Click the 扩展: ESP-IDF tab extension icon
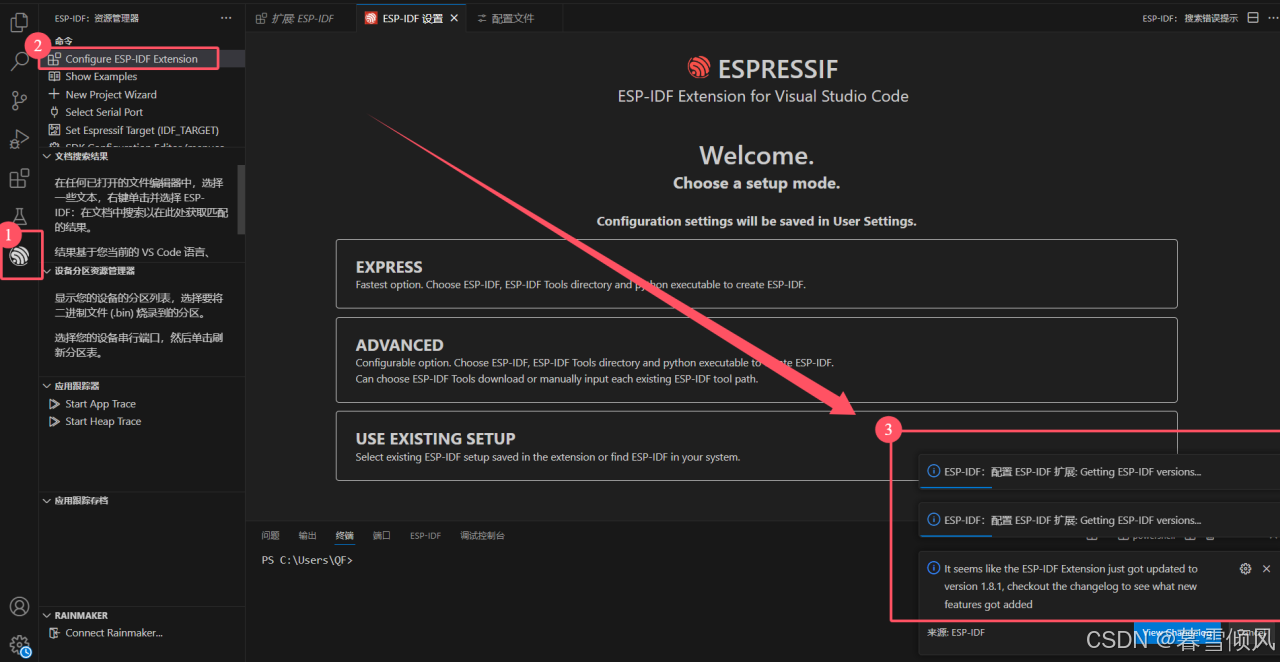This screenshot has width=1280, height=662. [261, 18]
